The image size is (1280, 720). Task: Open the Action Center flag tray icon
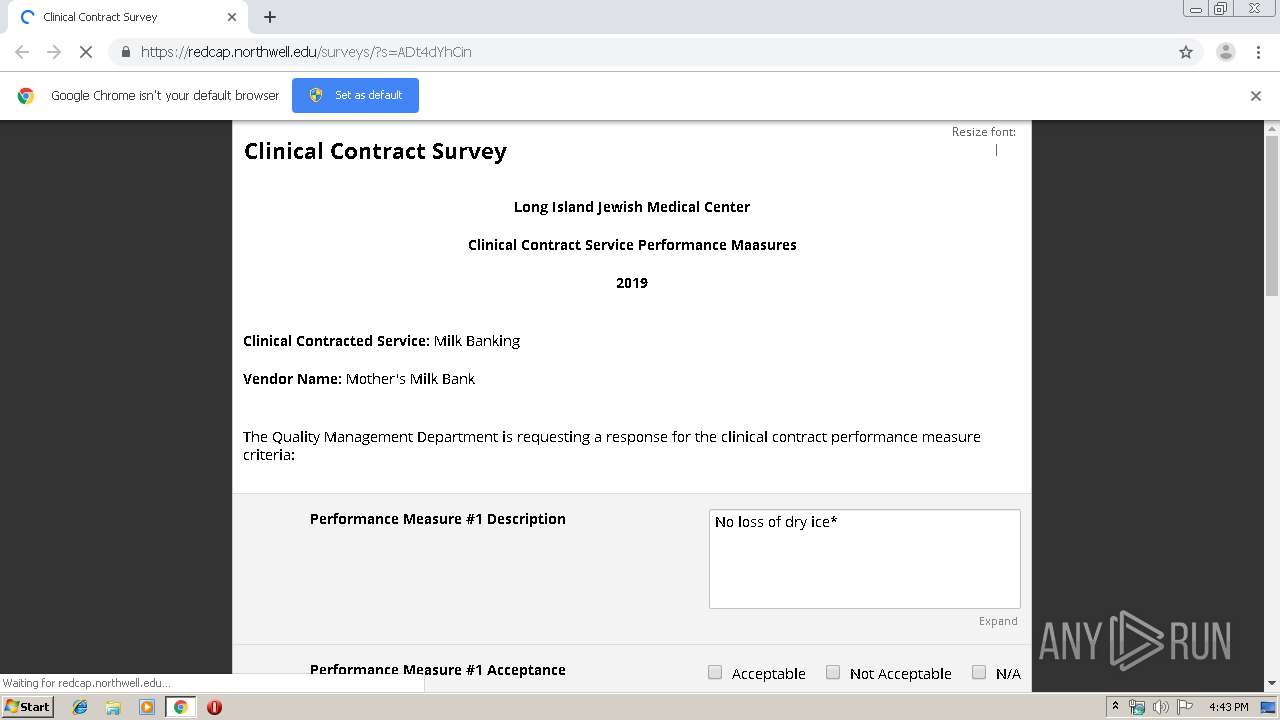[1185, 707]
